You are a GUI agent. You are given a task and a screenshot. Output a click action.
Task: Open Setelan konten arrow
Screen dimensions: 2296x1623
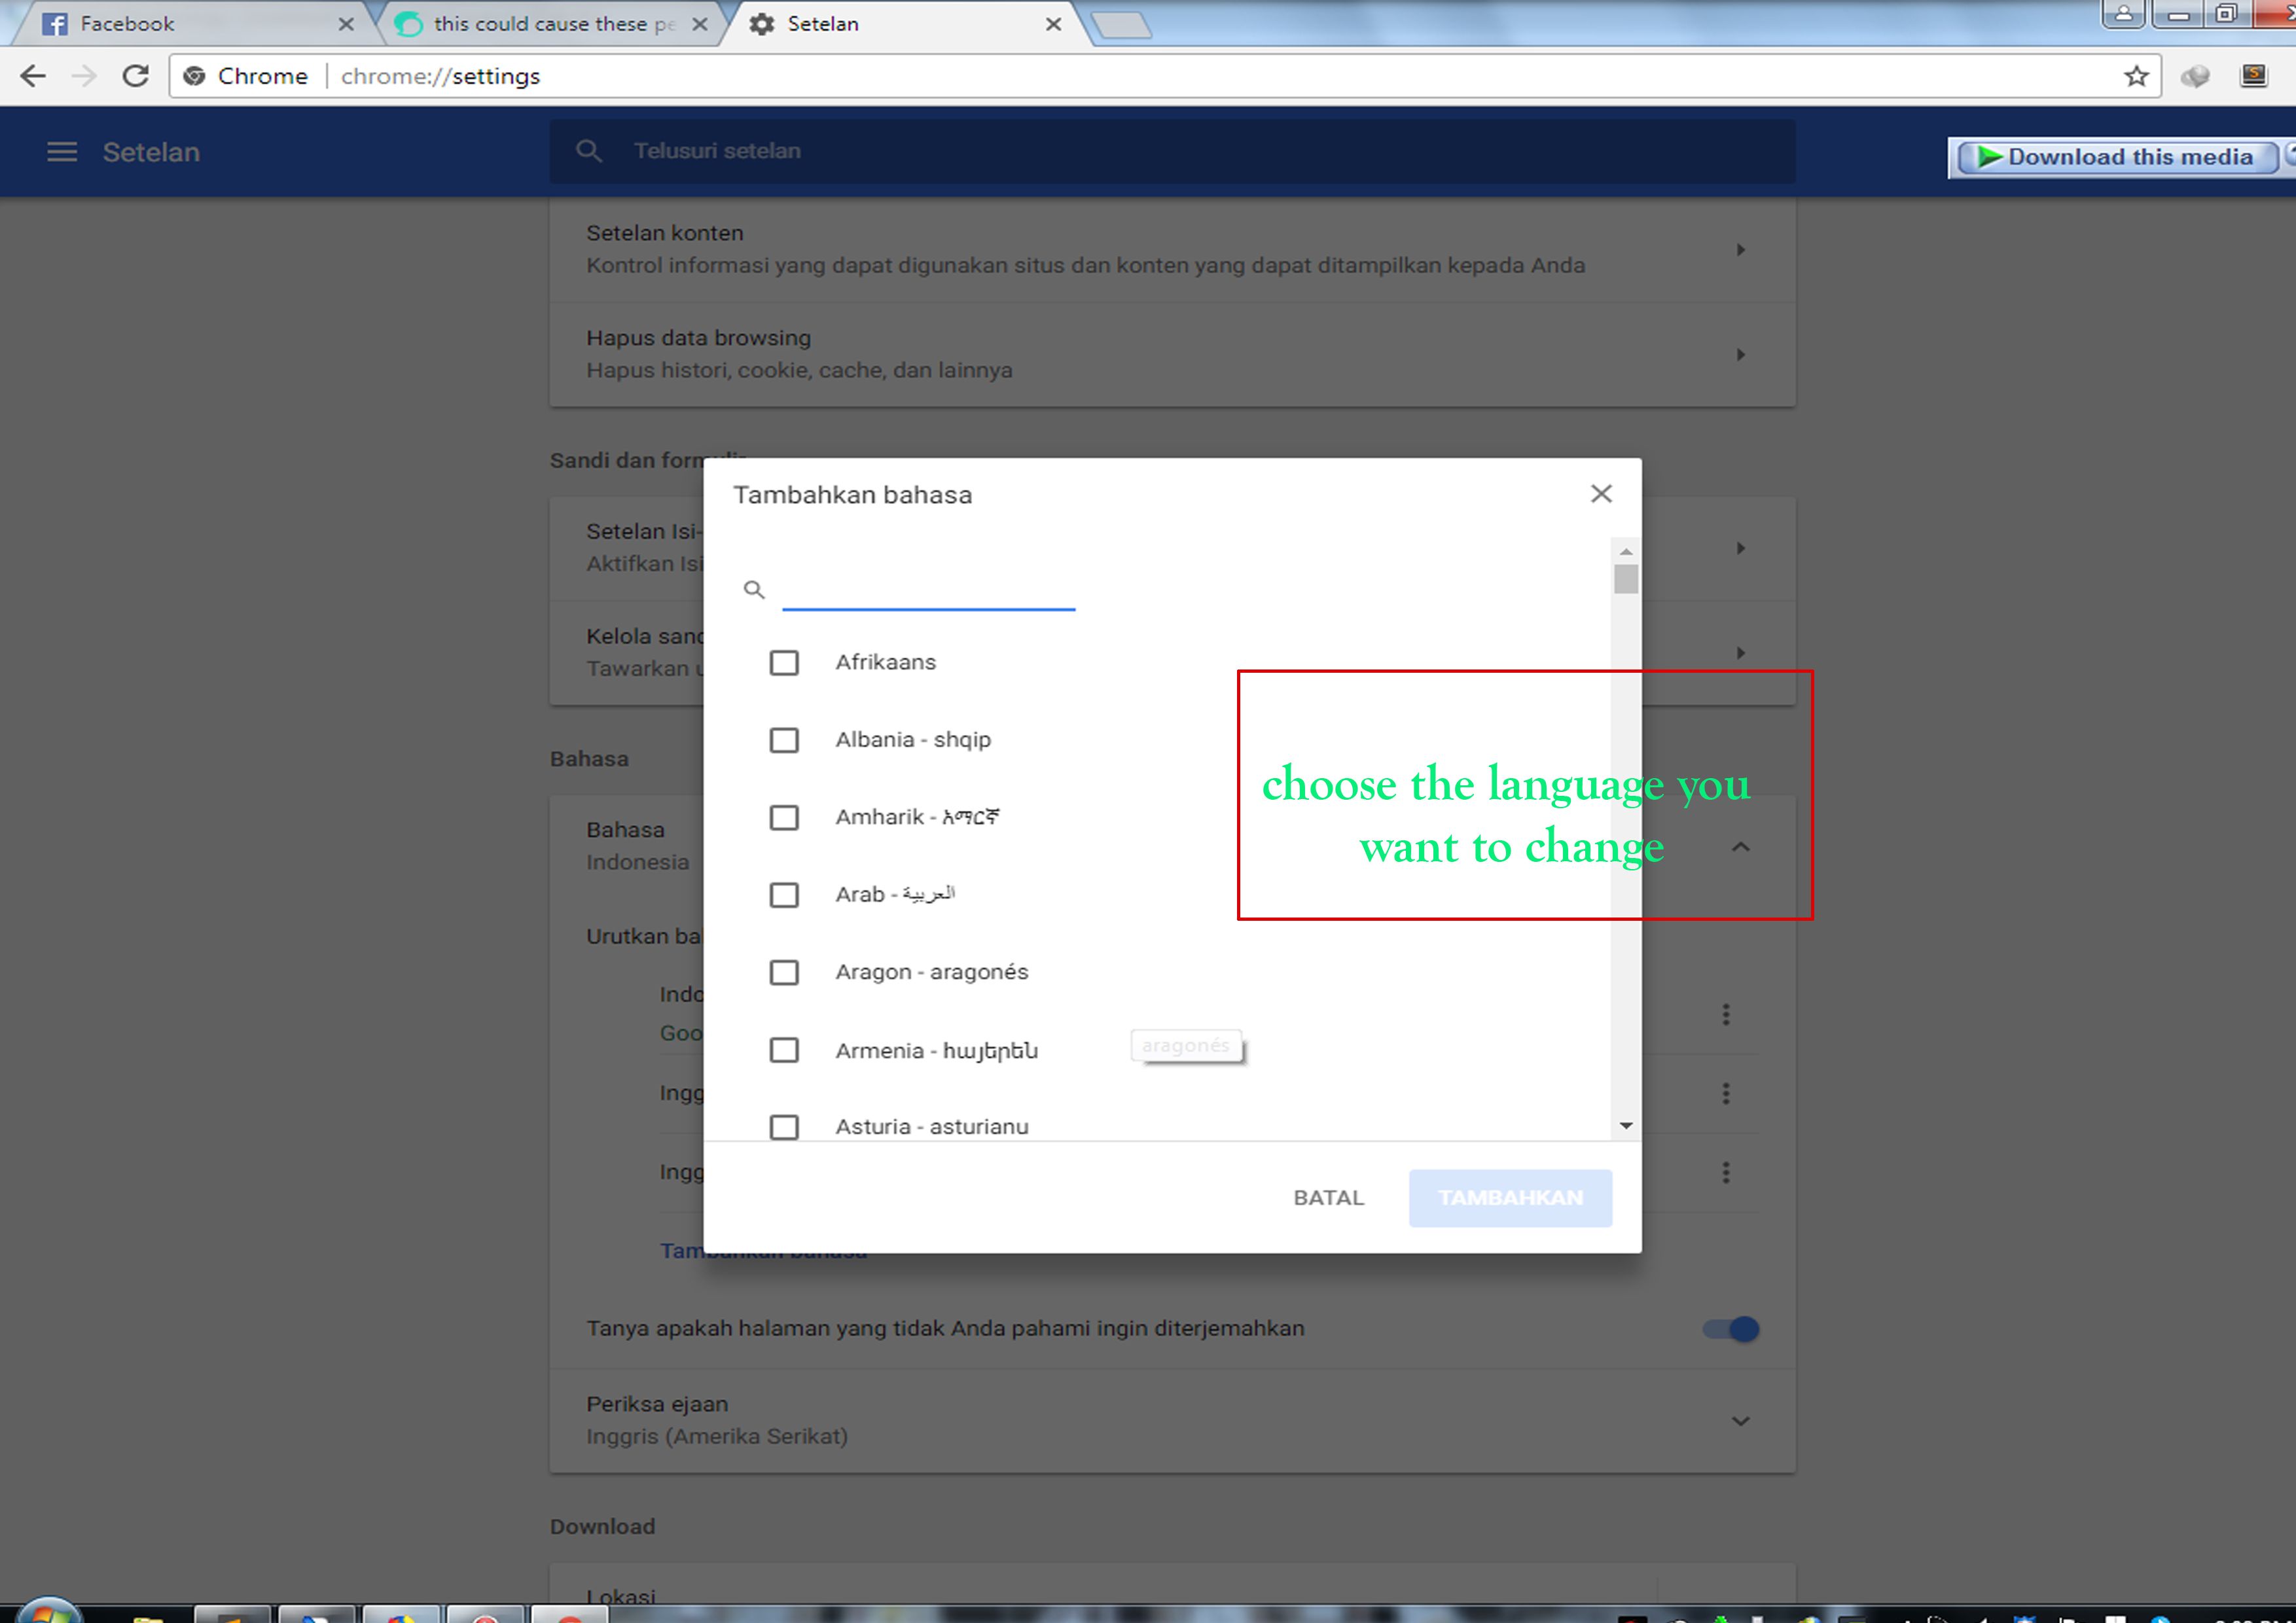pos(1740,250)
